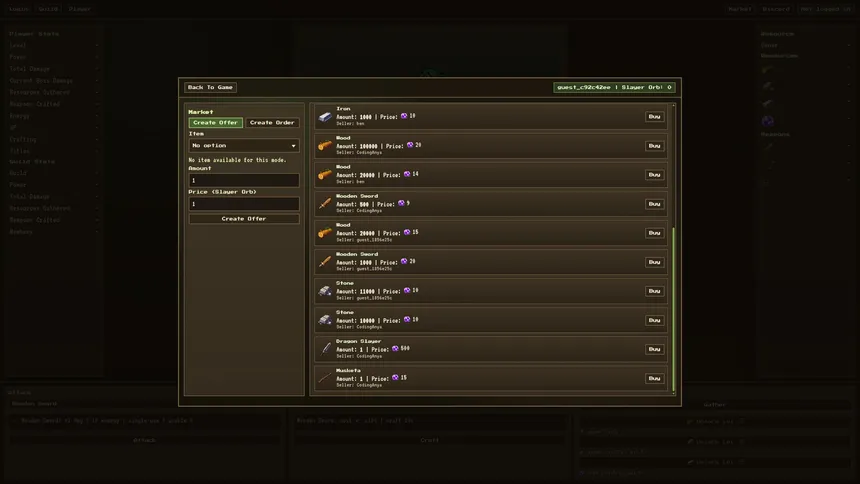Open the Item dropdown showing No option

[x=244, y=145]
